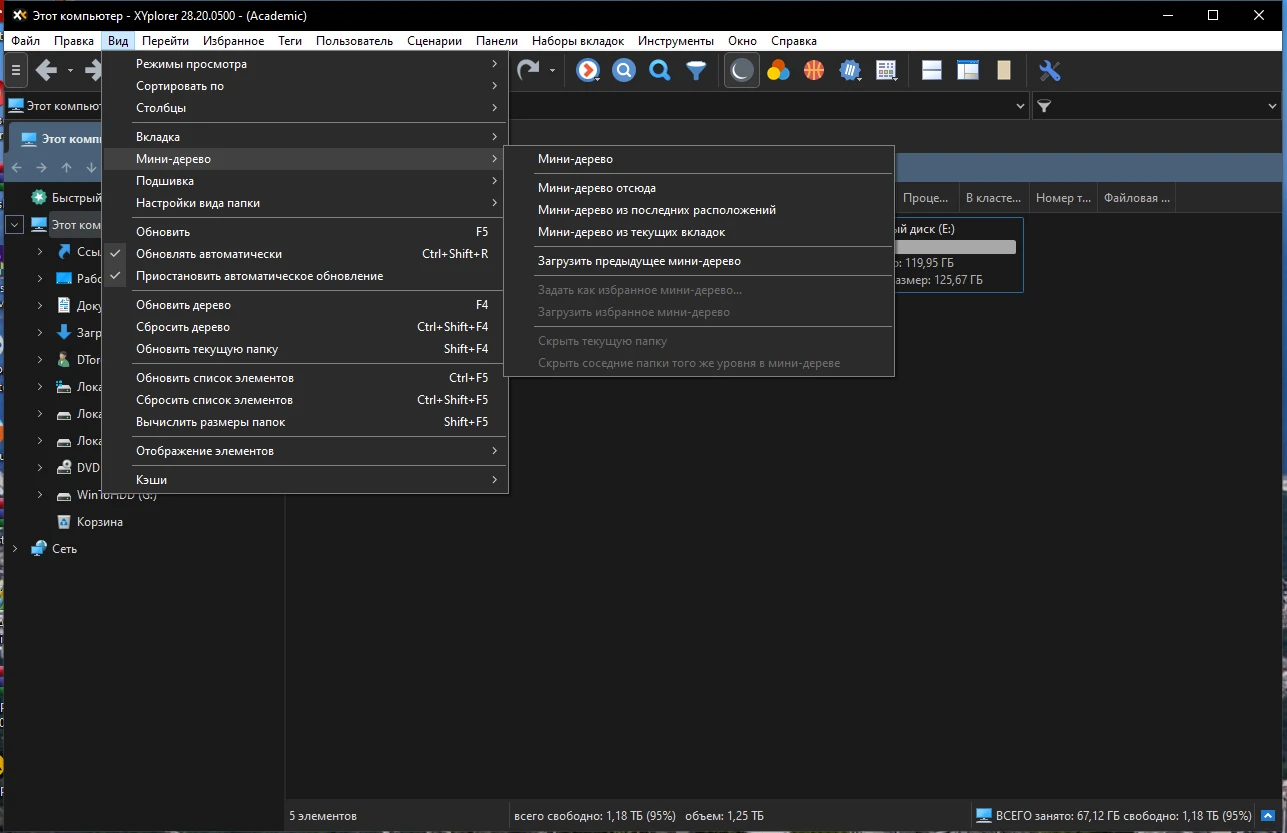Toggle the dark mode moon icon
1287x833 pixels.
coord(741,70)
